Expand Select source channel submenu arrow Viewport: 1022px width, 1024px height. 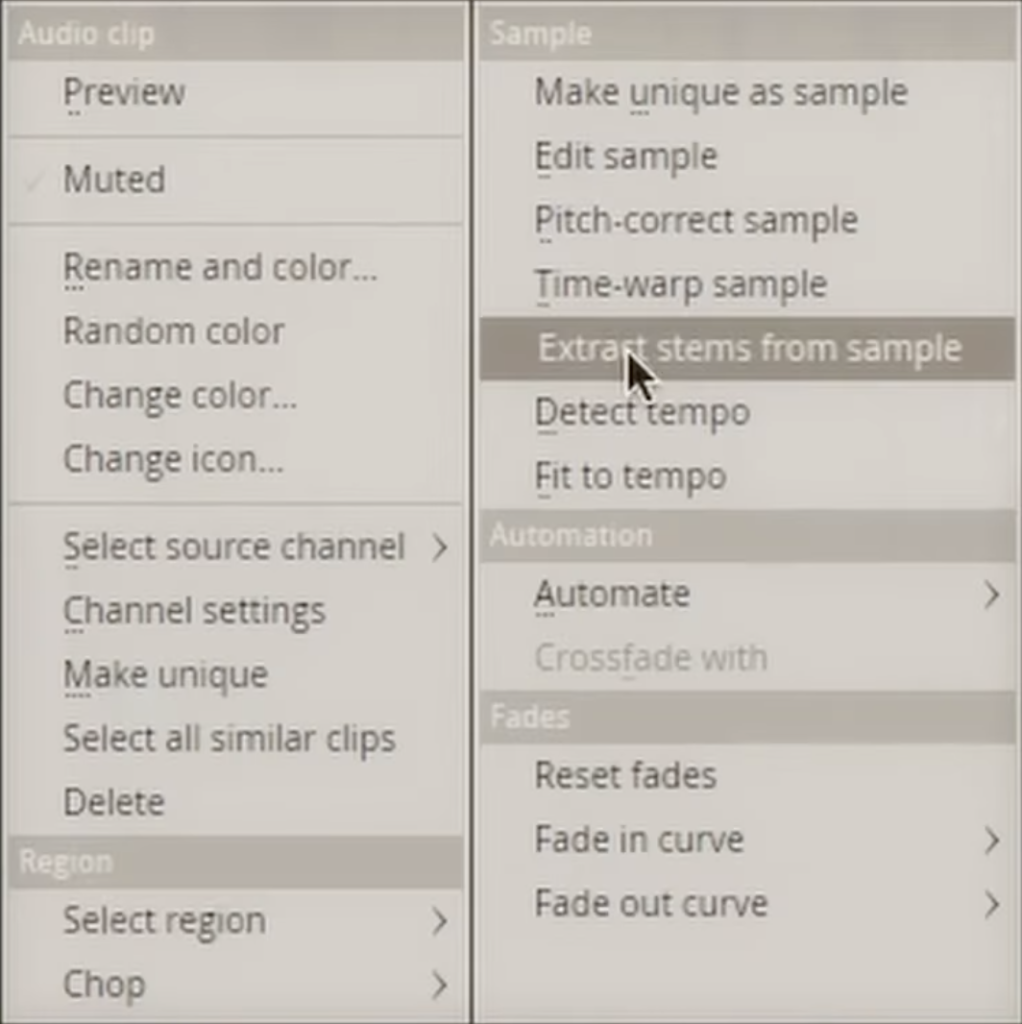(x=439, y=547)
